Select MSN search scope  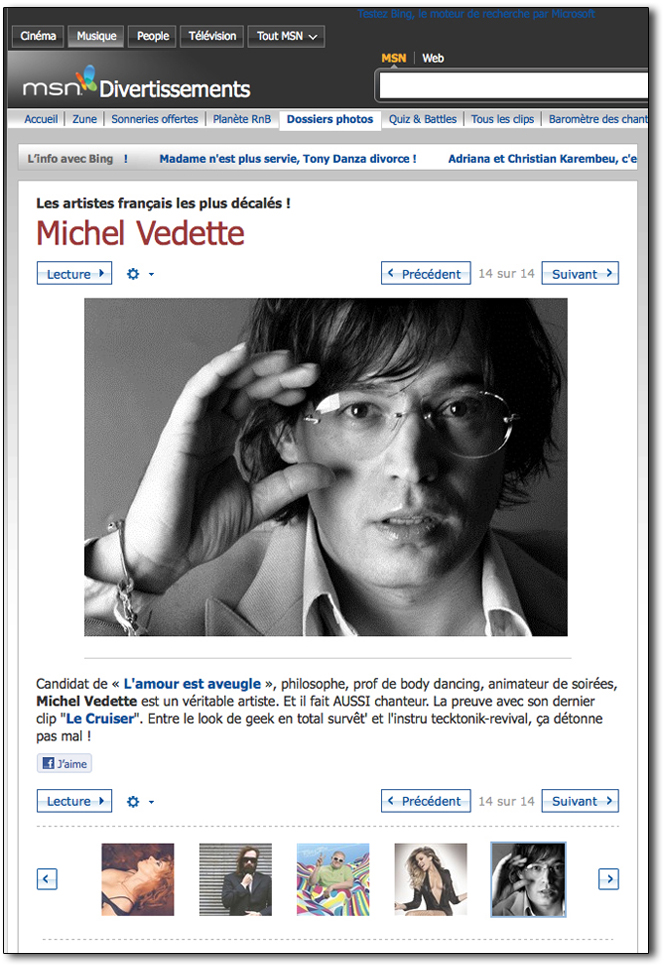click(x=393, y=58)
